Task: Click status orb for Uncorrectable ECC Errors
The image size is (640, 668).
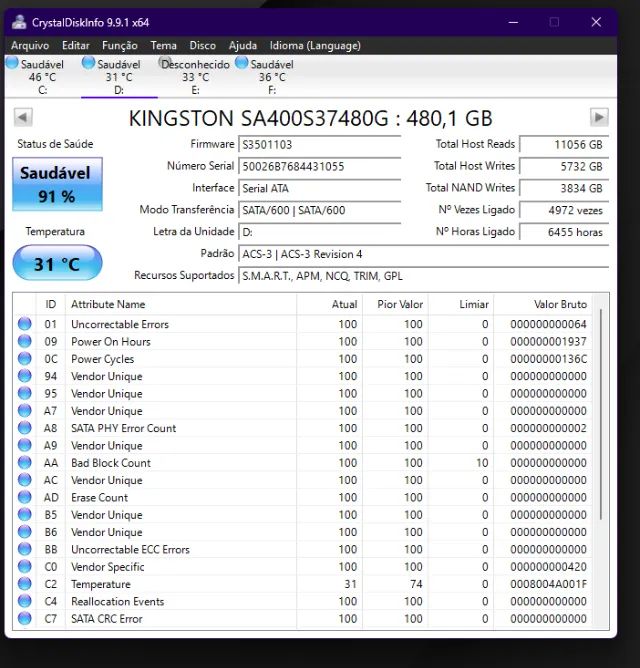Action: pyautogui.click(x=25, y=549)
